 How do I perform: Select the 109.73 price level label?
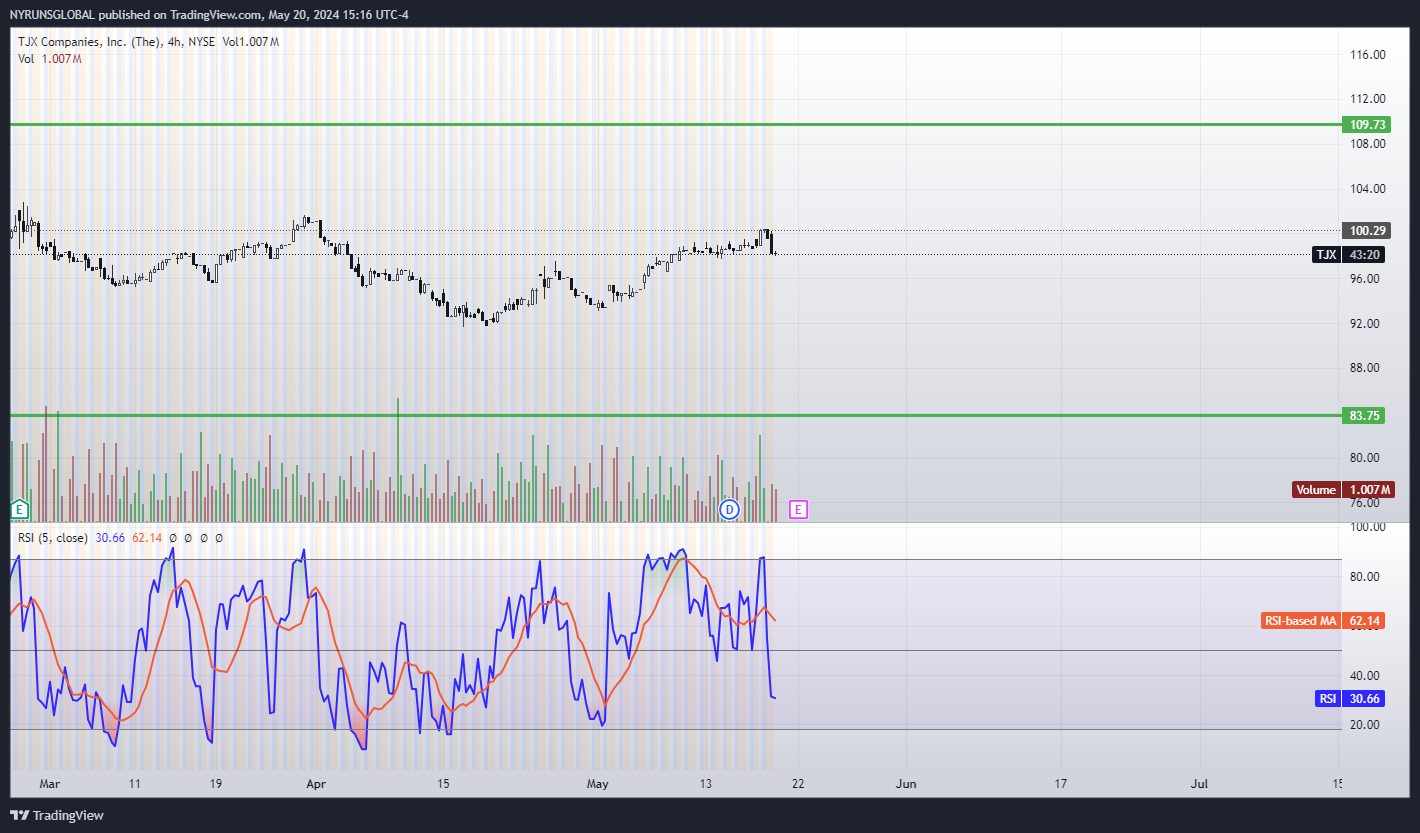coord(1366,124)
